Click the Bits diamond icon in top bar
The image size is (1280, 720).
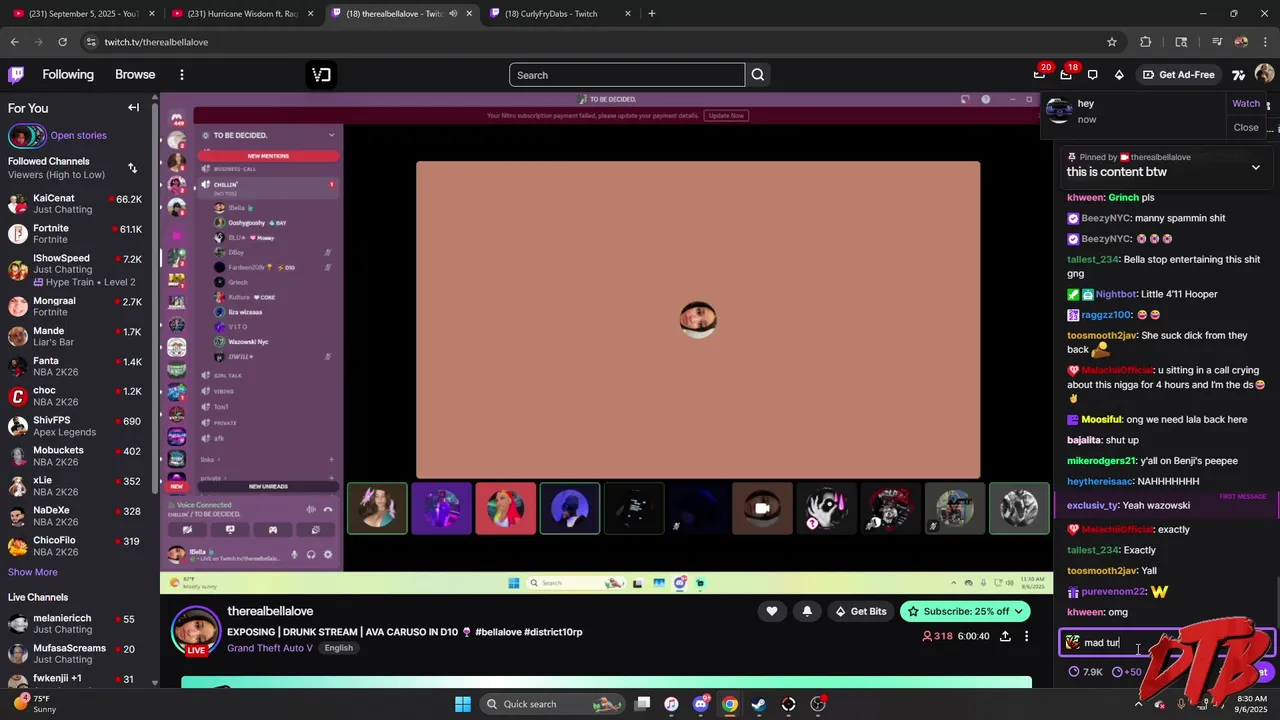pos(1119,75)
